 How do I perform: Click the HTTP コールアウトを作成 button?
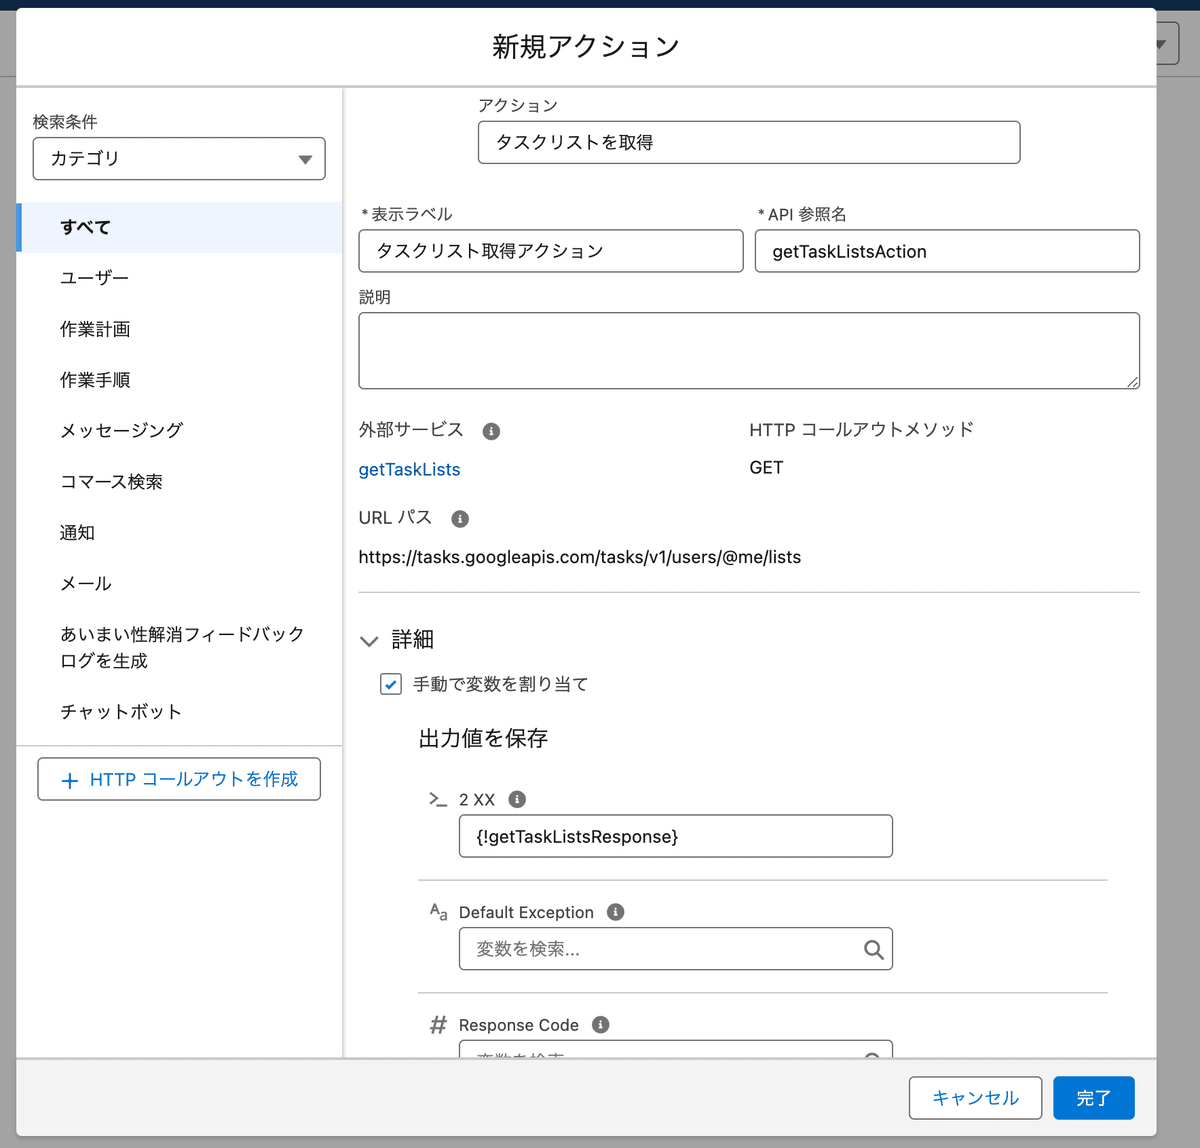click(179, 779)
